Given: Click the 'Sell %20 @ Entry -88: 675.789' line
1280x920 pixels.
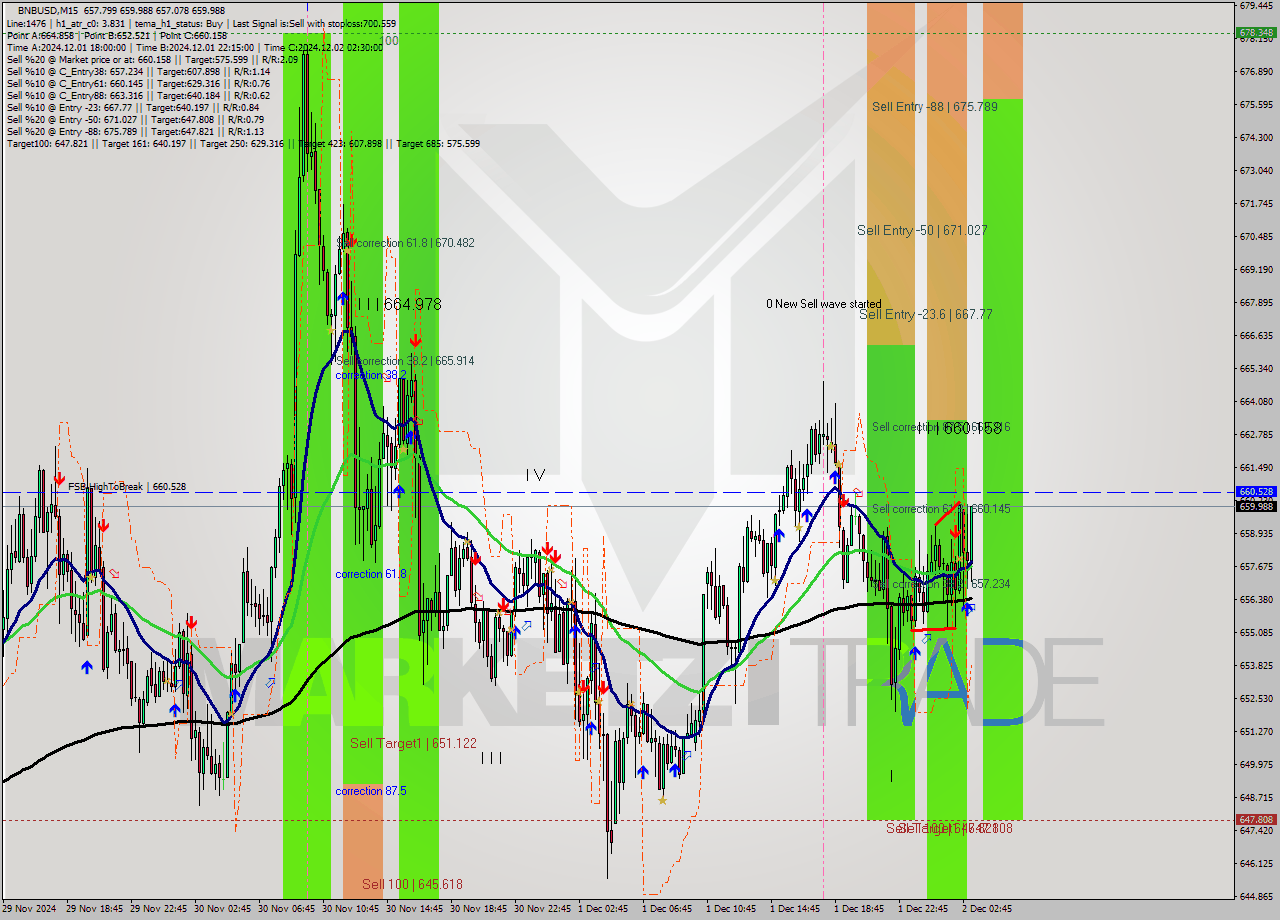Looking at the screenshot, I should point(135,132).
